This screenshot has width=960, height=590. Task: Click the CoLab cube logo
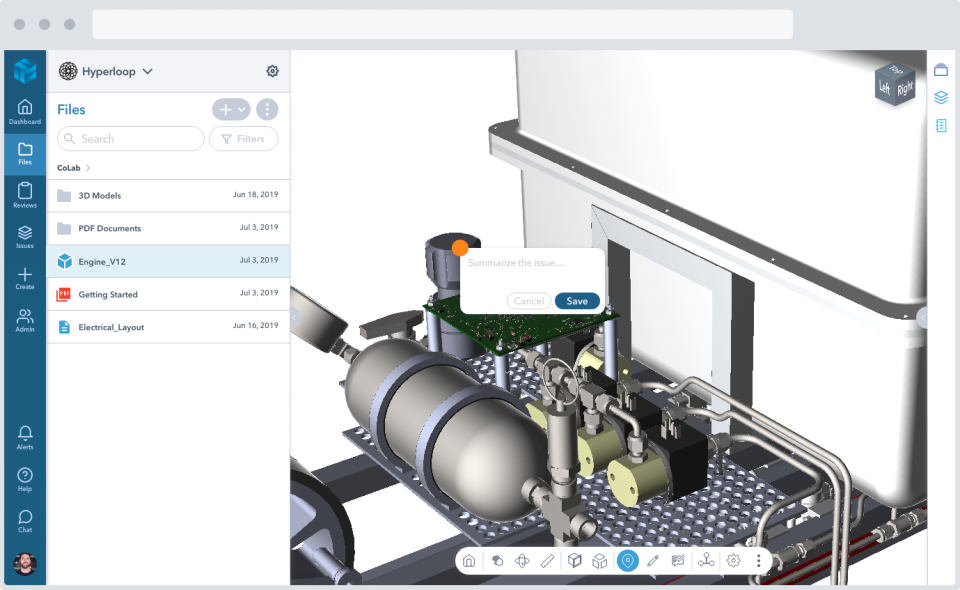tap(25, 71)
